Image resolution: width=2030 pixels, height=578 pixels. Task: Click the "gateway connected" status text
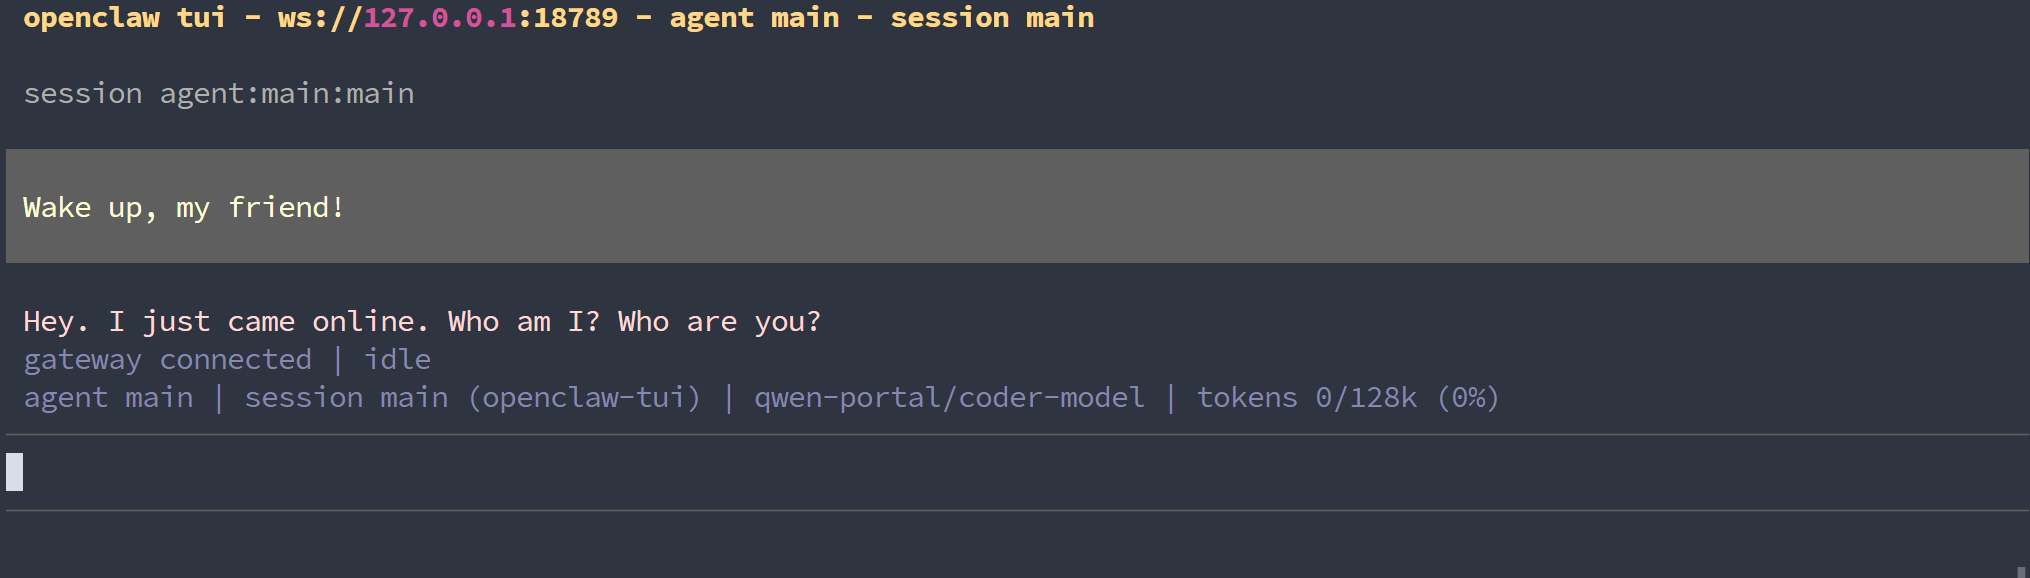pos(167,360)
